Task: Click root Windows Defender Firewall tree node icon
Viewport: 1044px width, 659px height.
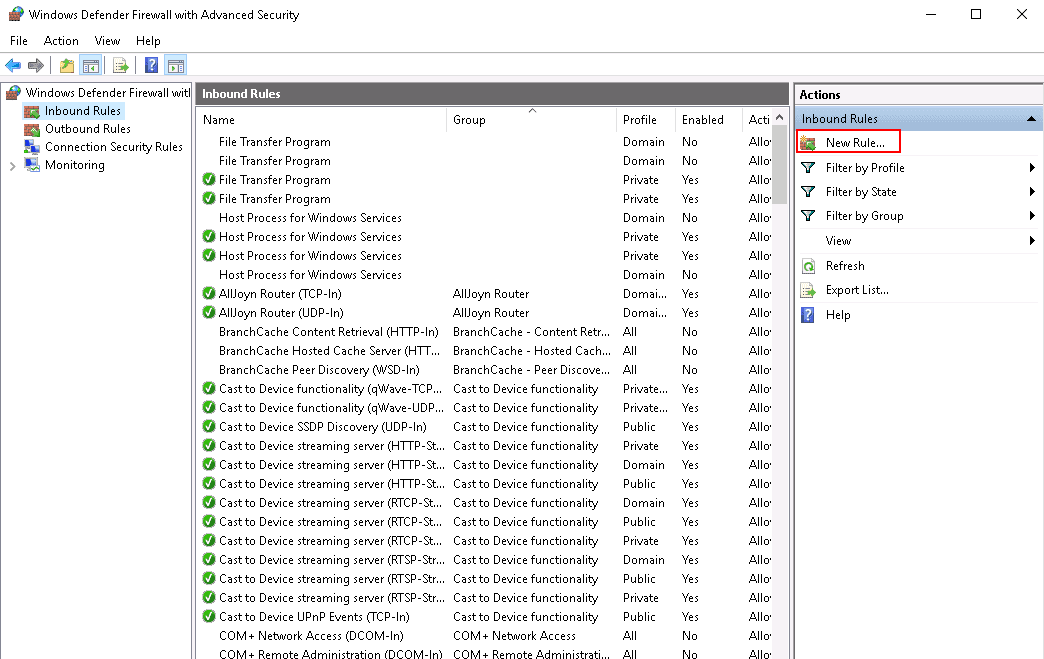Action: (13, 93)
